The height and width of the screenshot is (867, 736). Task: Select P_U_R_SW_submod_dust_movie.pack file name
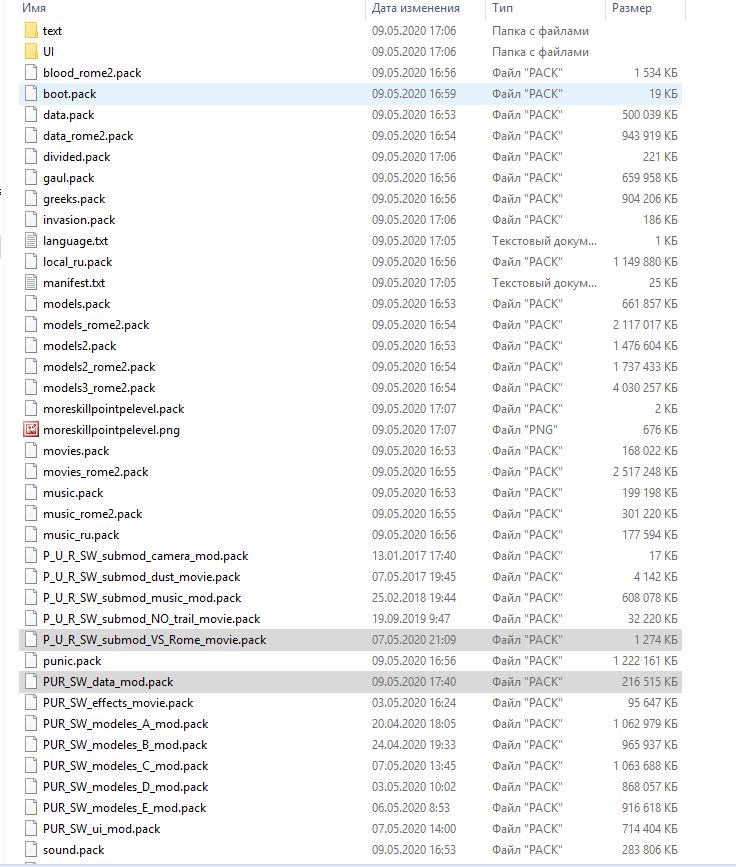coord(142,577)
